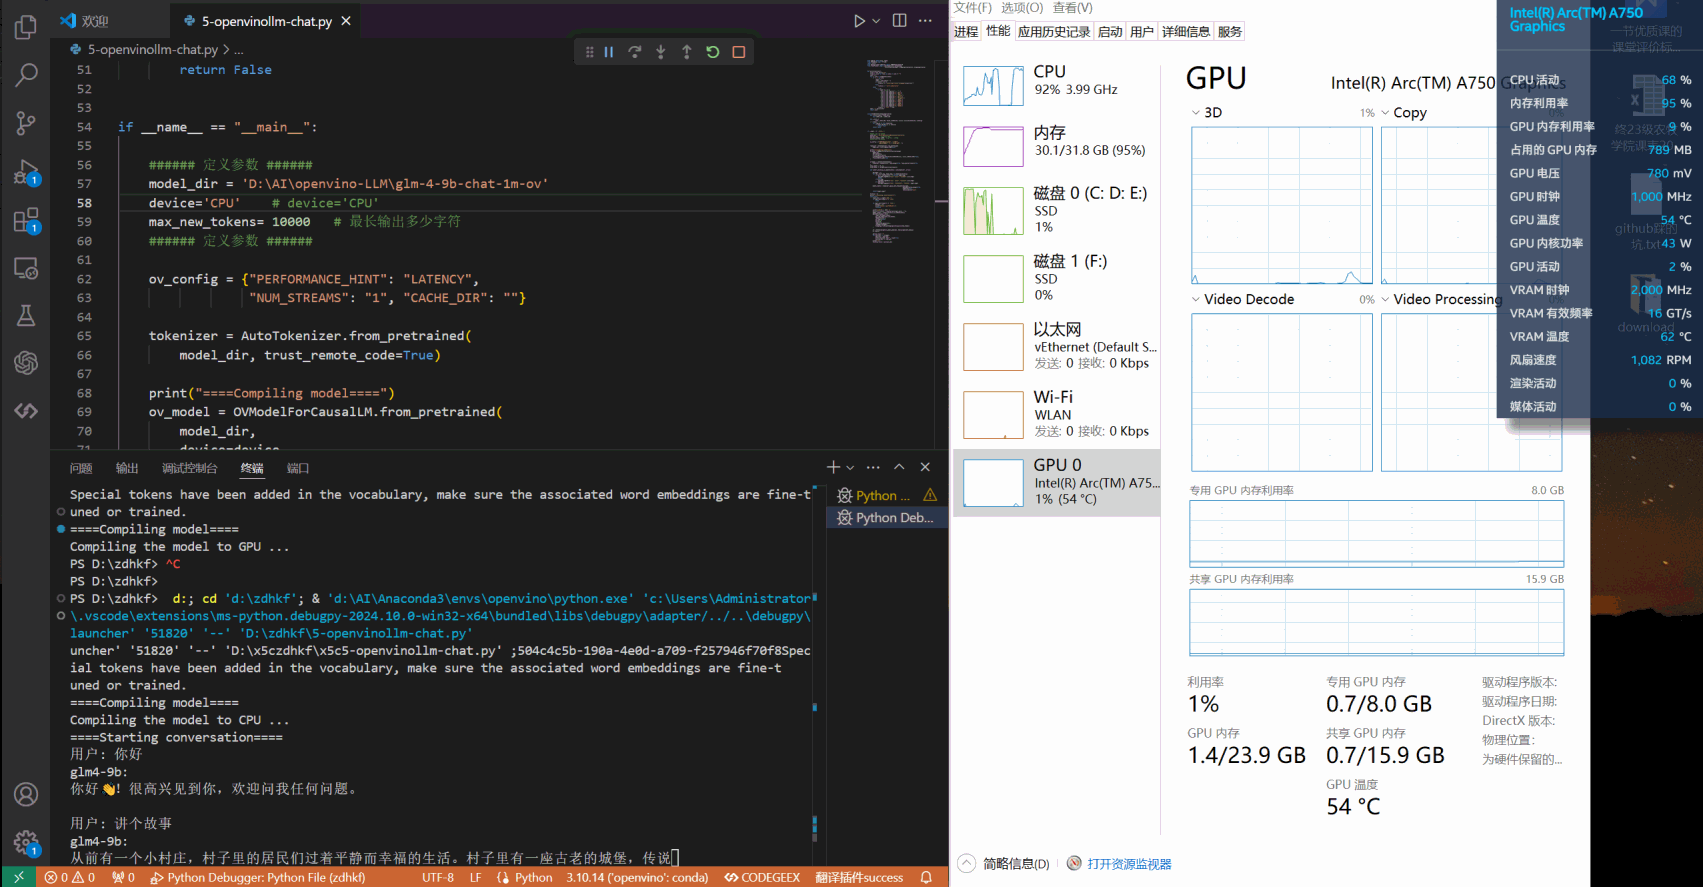
Task: Open the Manage gear icon
Action: (x=26, y=842)
